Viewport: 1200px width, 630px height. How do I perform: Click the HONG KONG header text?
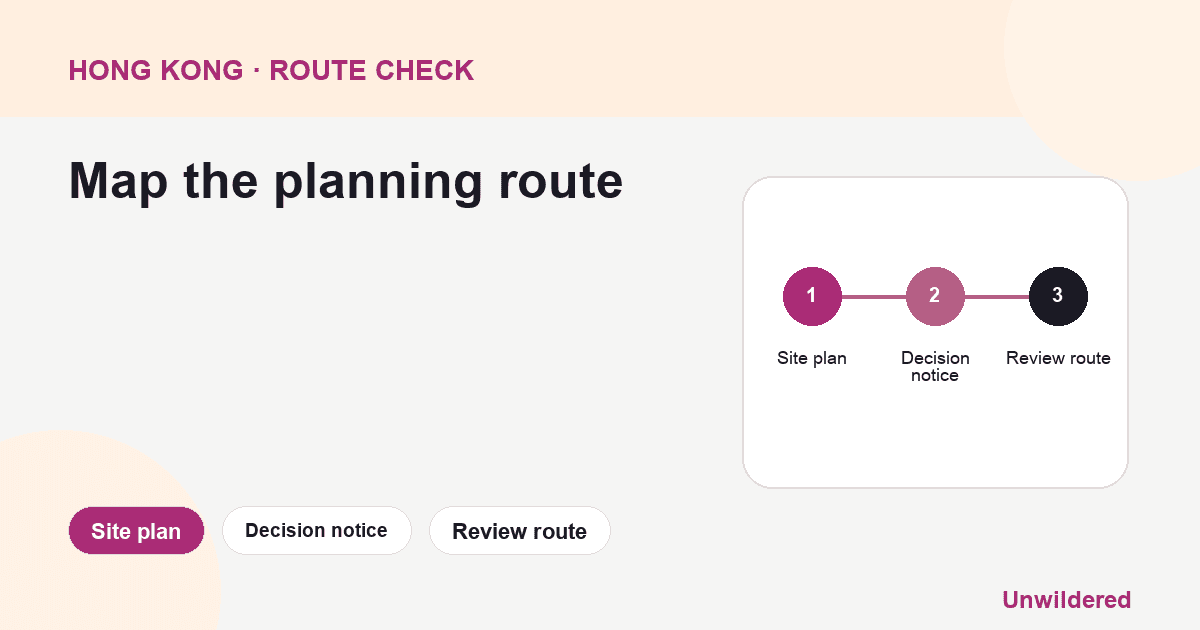coord(155,71)
